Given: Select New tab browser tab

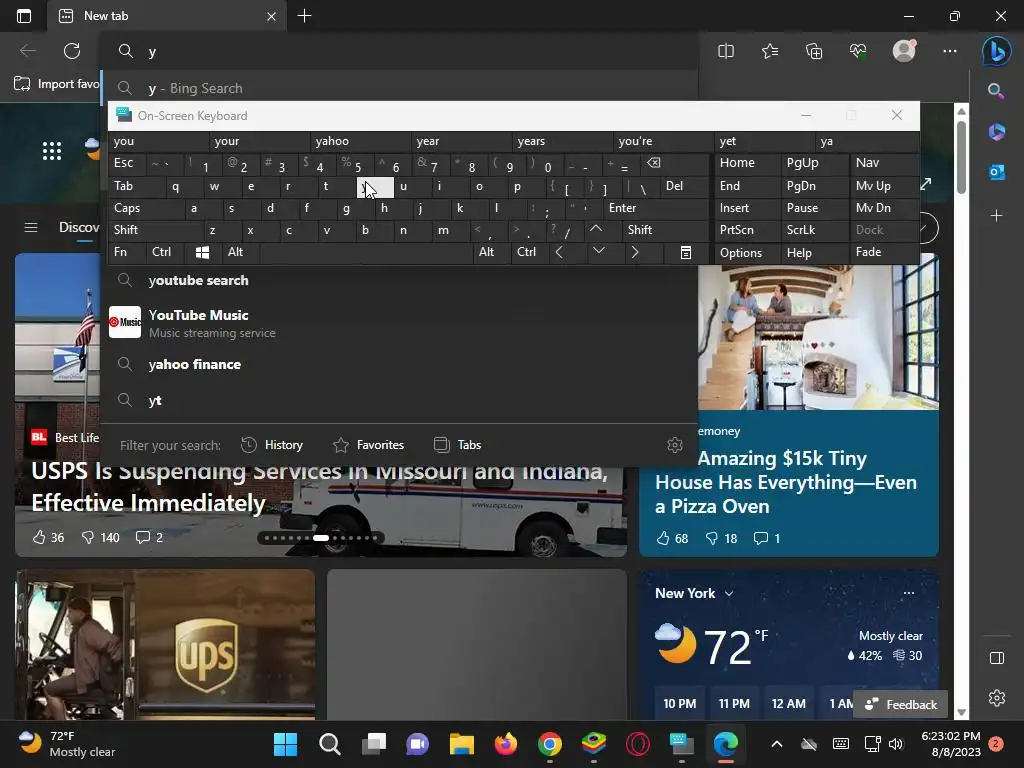Looking at the screenshot, I should point(167,16).
